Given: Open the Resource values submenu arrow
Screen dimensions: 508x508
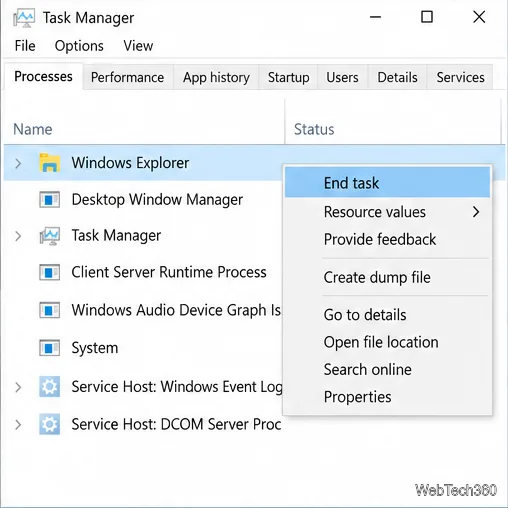Looking at the screenshot, I should tap(476, 212).
